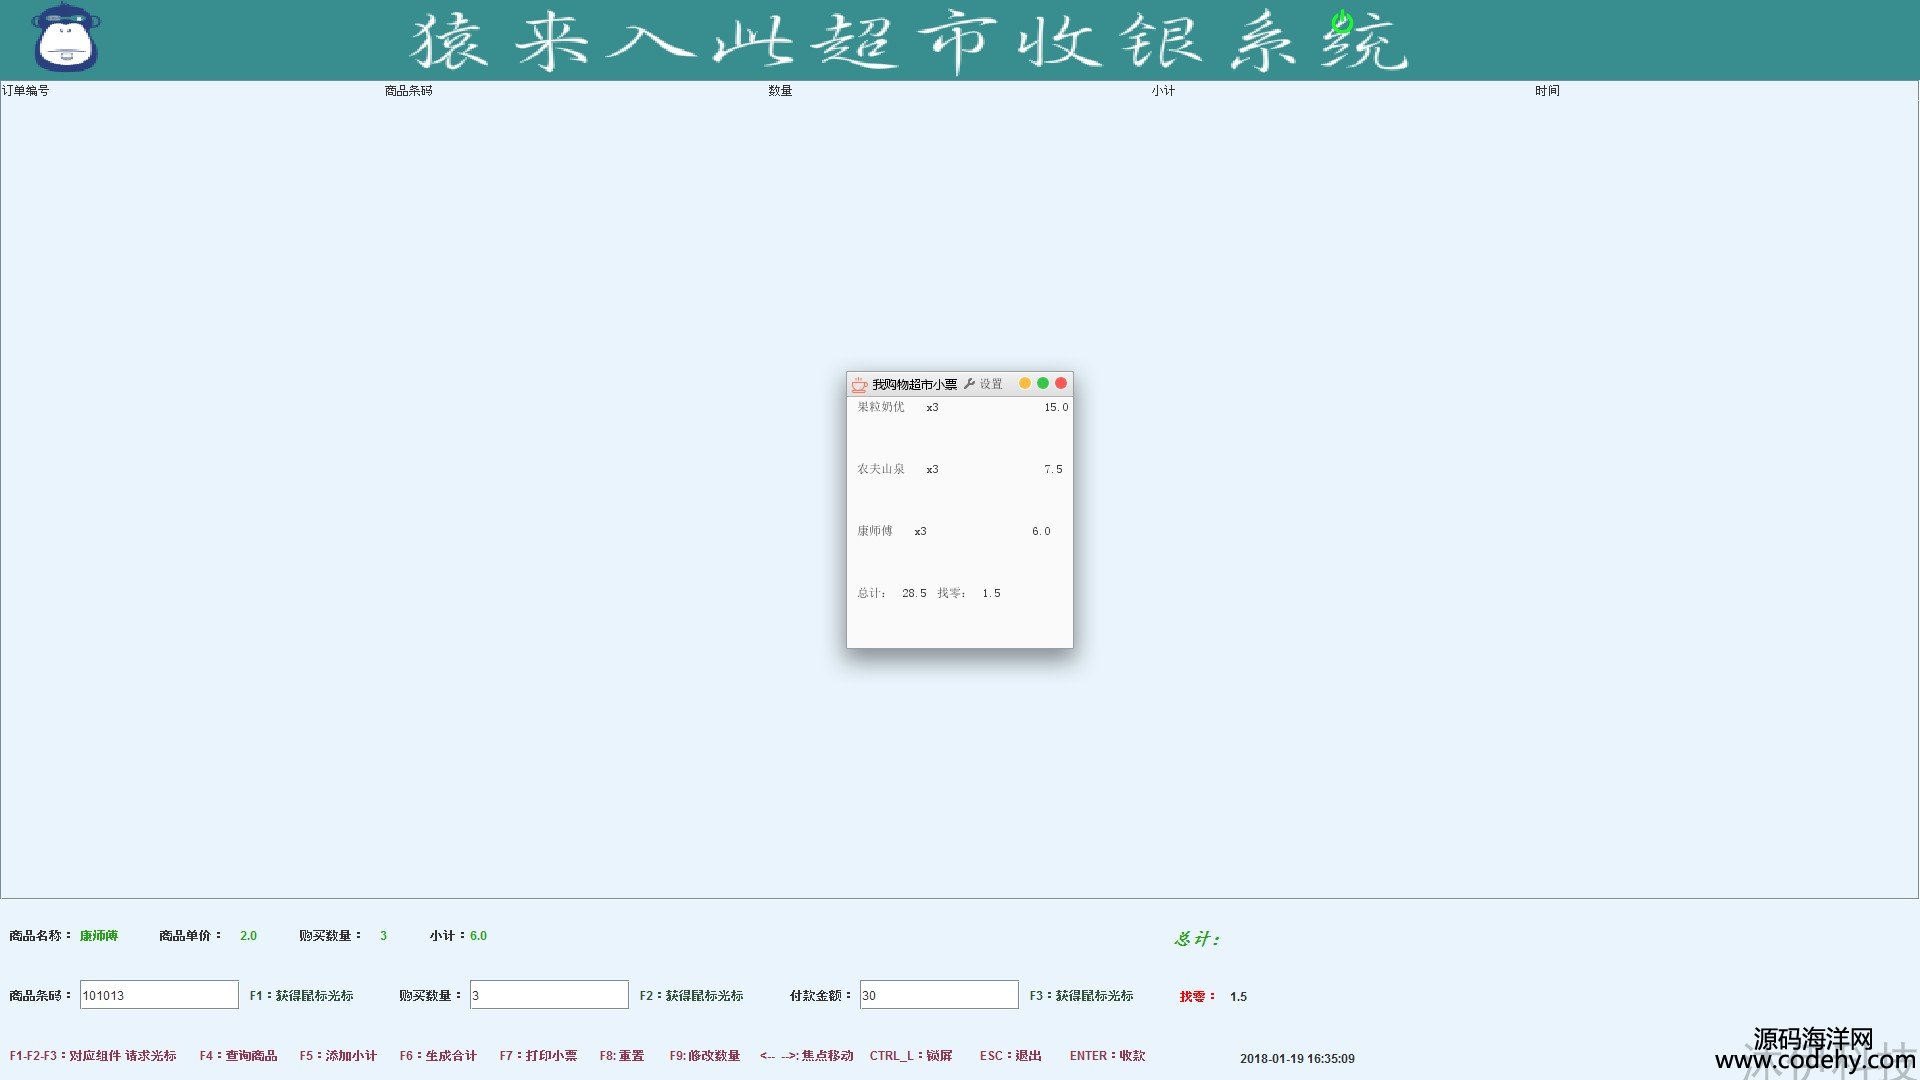This screenshot has width=1920, height=1080.
Task: Click the 订单编号 column header
Action: click(26, 91)
